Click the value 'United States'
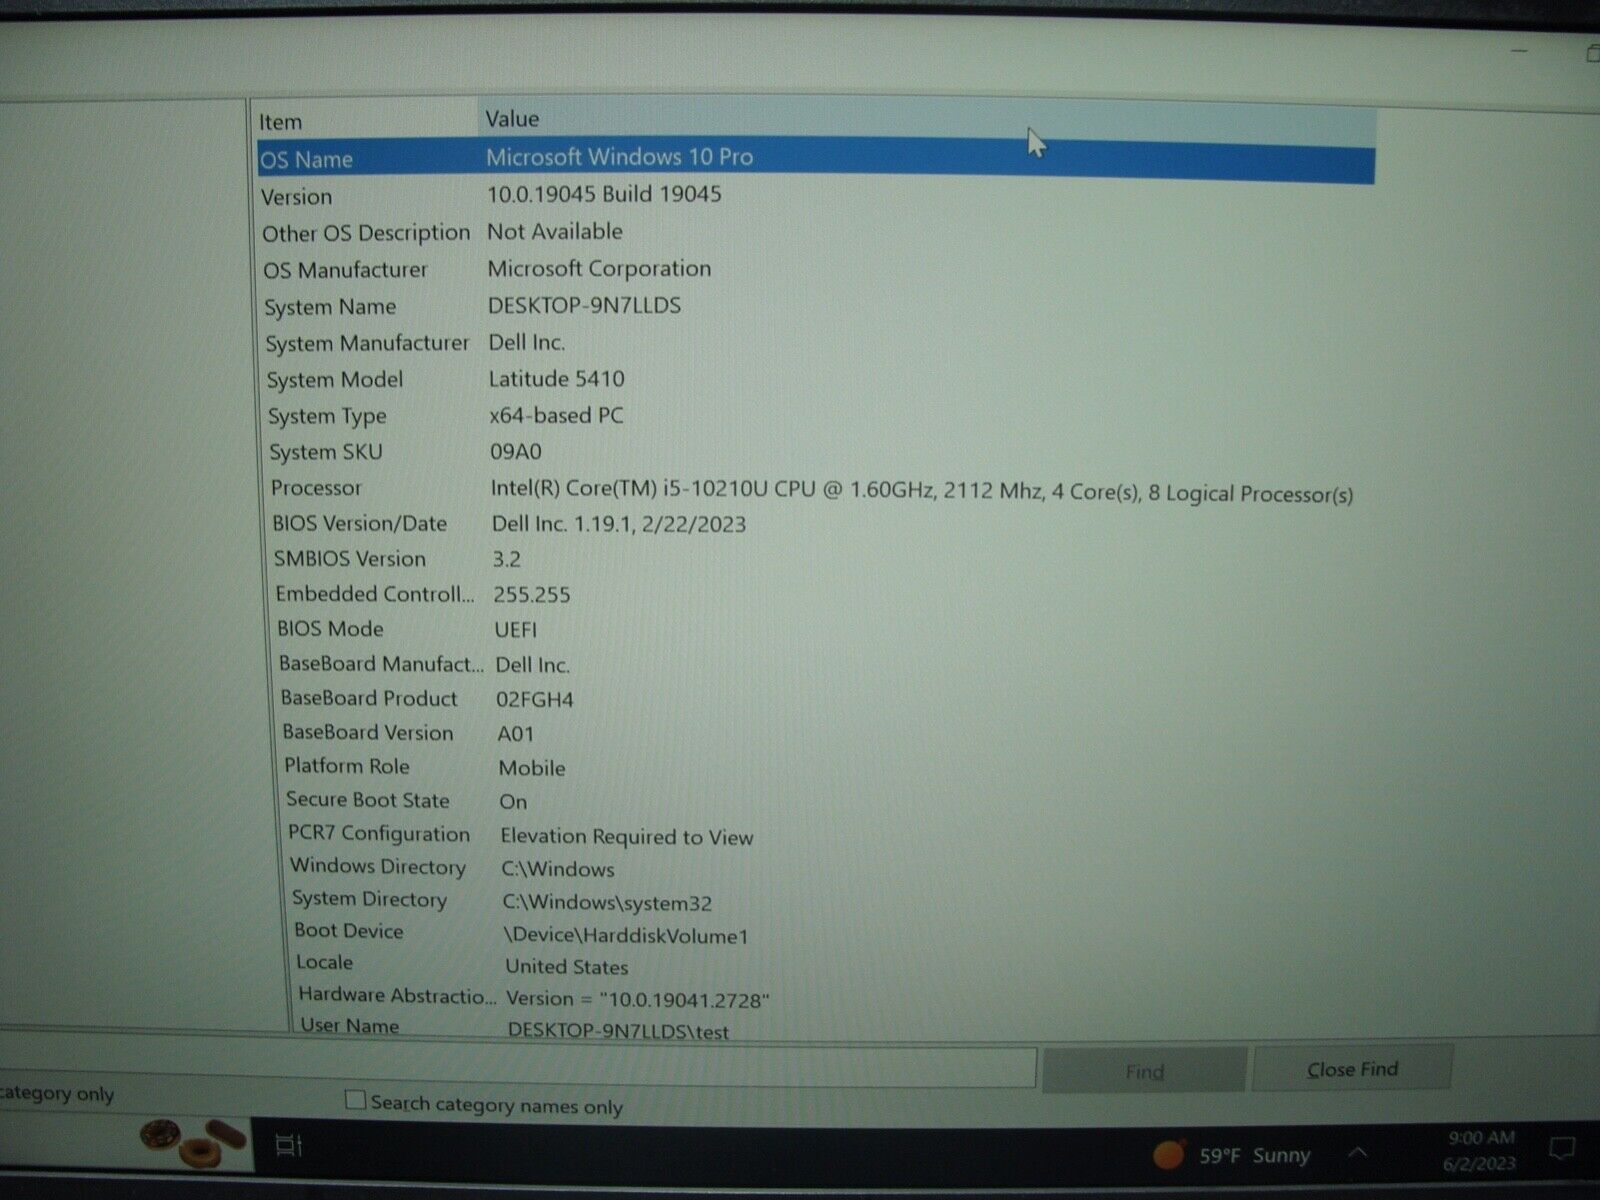This screenshot has width=1600, height=1200. (566, 967)
